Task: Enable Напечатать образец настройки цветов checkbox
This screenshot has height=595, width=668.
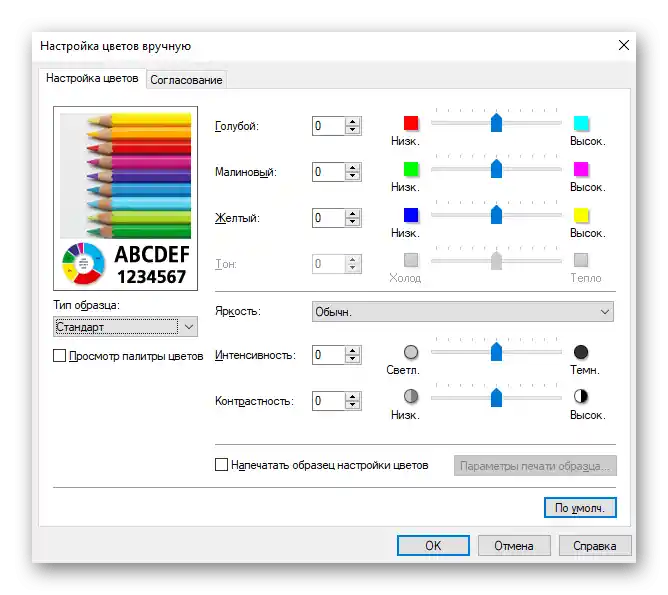Action: coord(221,465)
